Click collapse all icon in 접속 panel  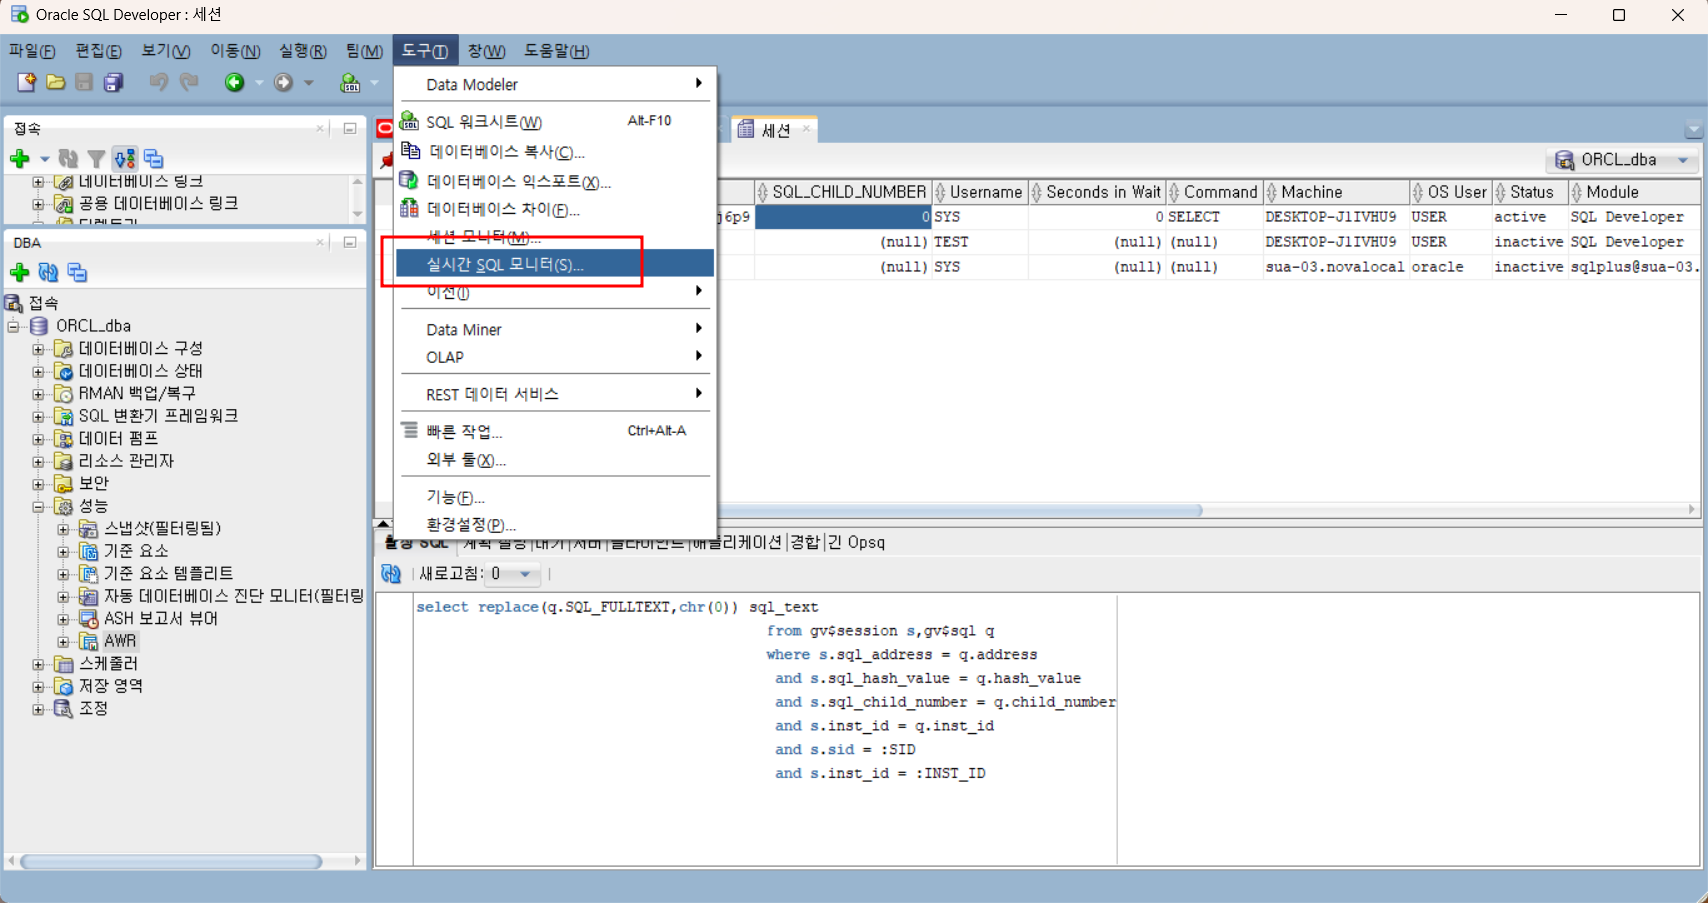click(153, 159)
